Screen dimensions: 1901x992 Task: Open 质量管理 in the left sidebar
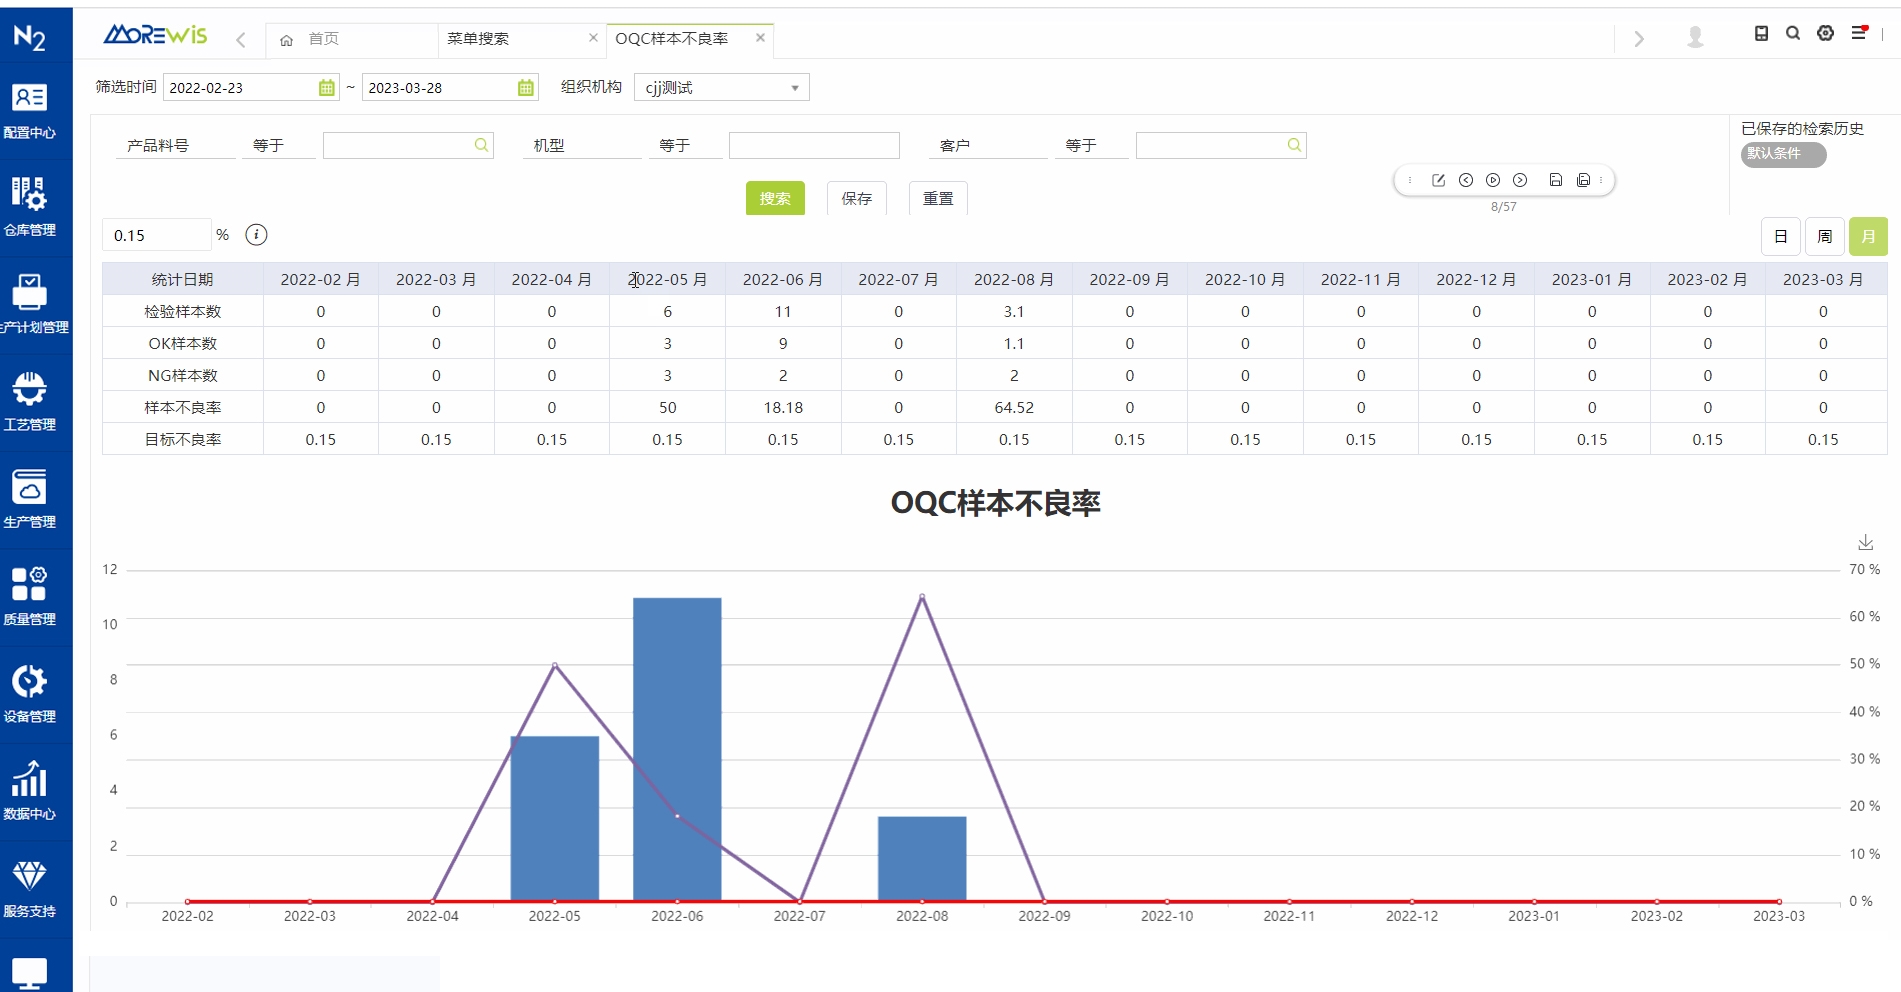(x=30, y=596)
